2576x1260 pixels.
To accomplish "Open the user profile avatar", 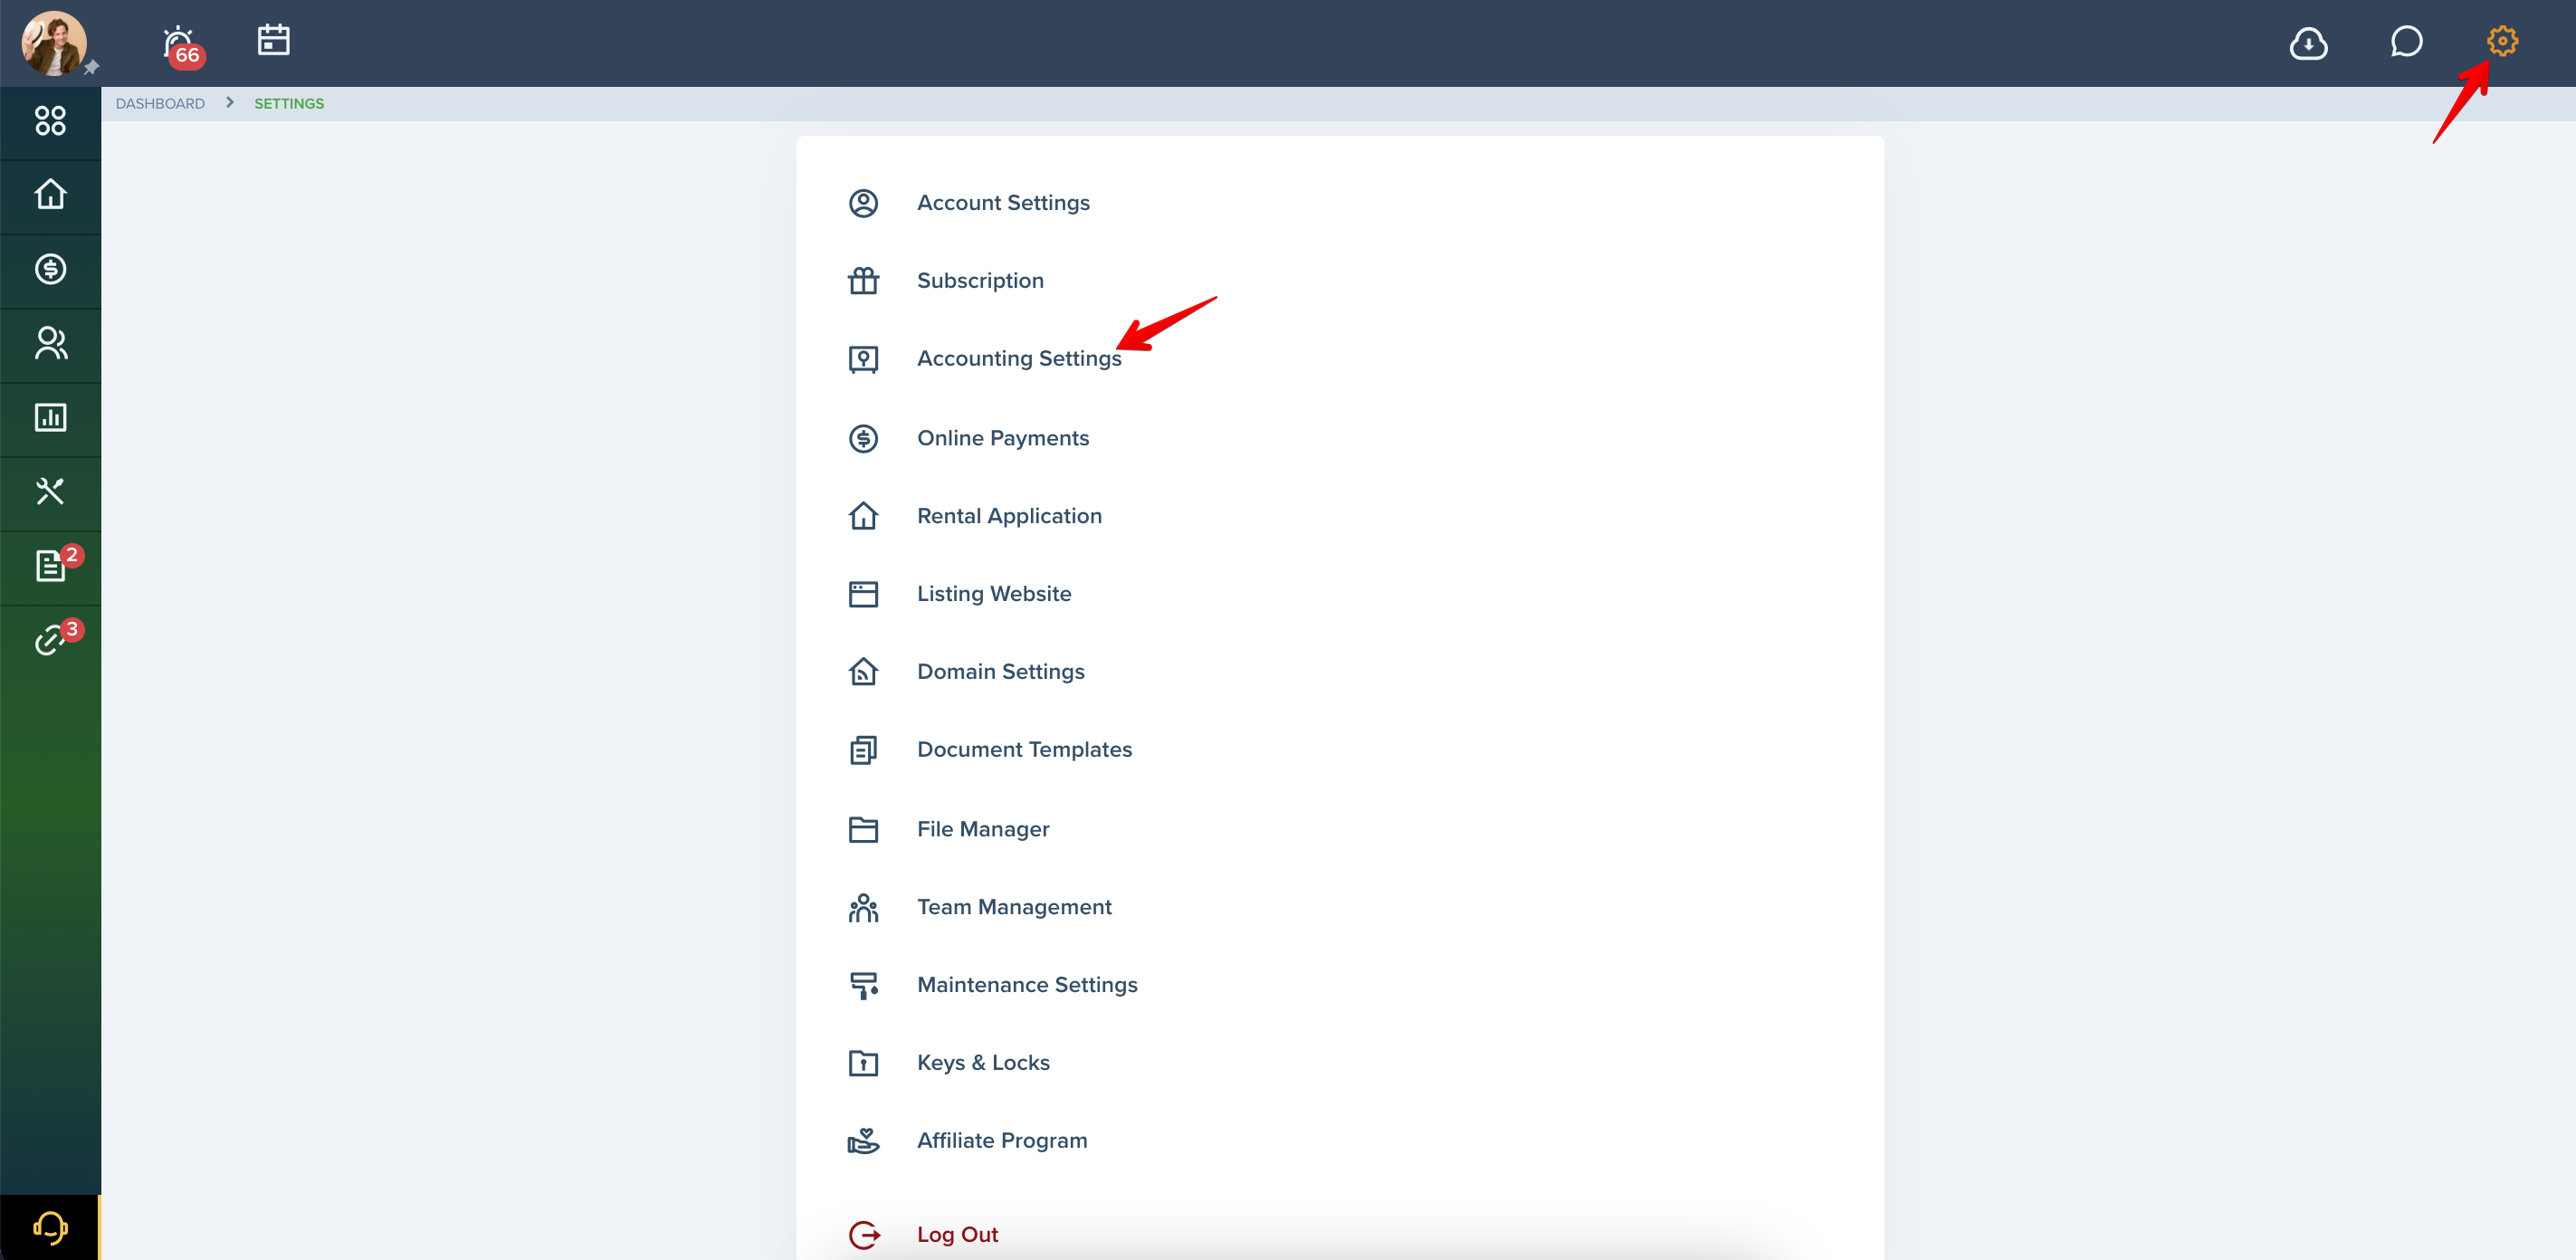I will point(54,43).
